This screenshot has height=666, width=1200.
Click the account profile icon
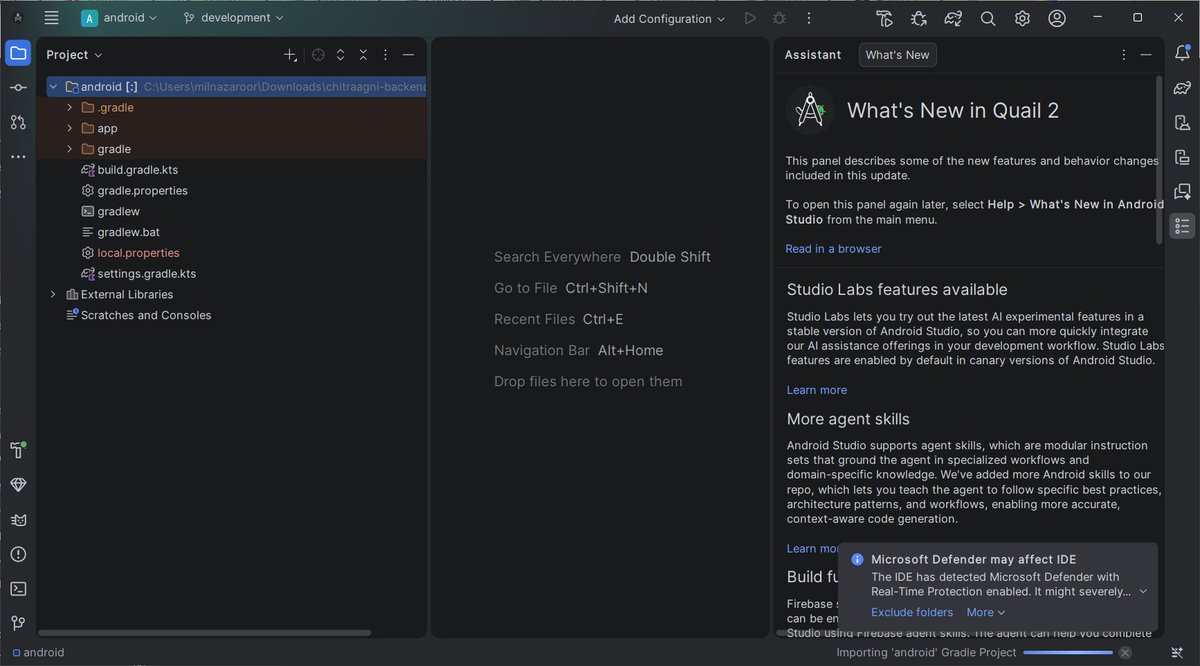(x=1057, y=18)
